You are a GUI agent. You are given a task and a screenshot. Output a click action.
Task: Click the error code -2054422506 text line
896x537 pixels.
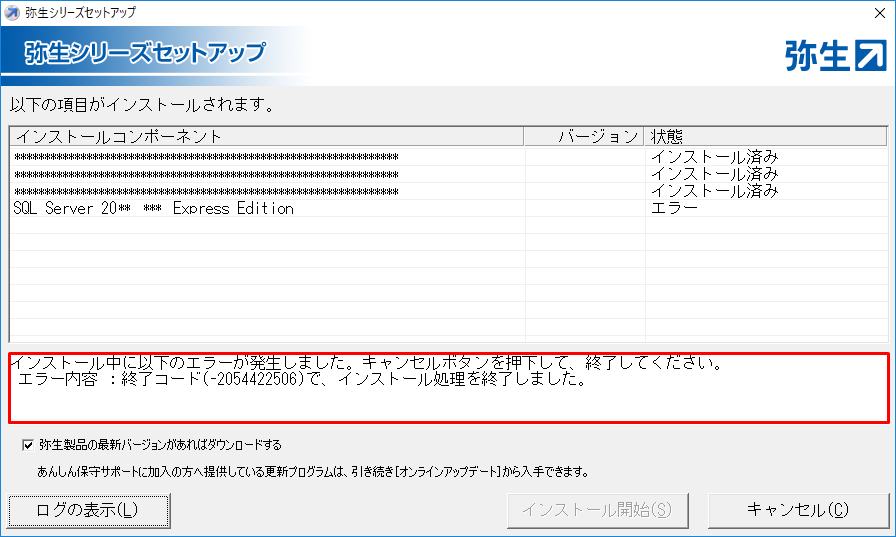[301, 379]
